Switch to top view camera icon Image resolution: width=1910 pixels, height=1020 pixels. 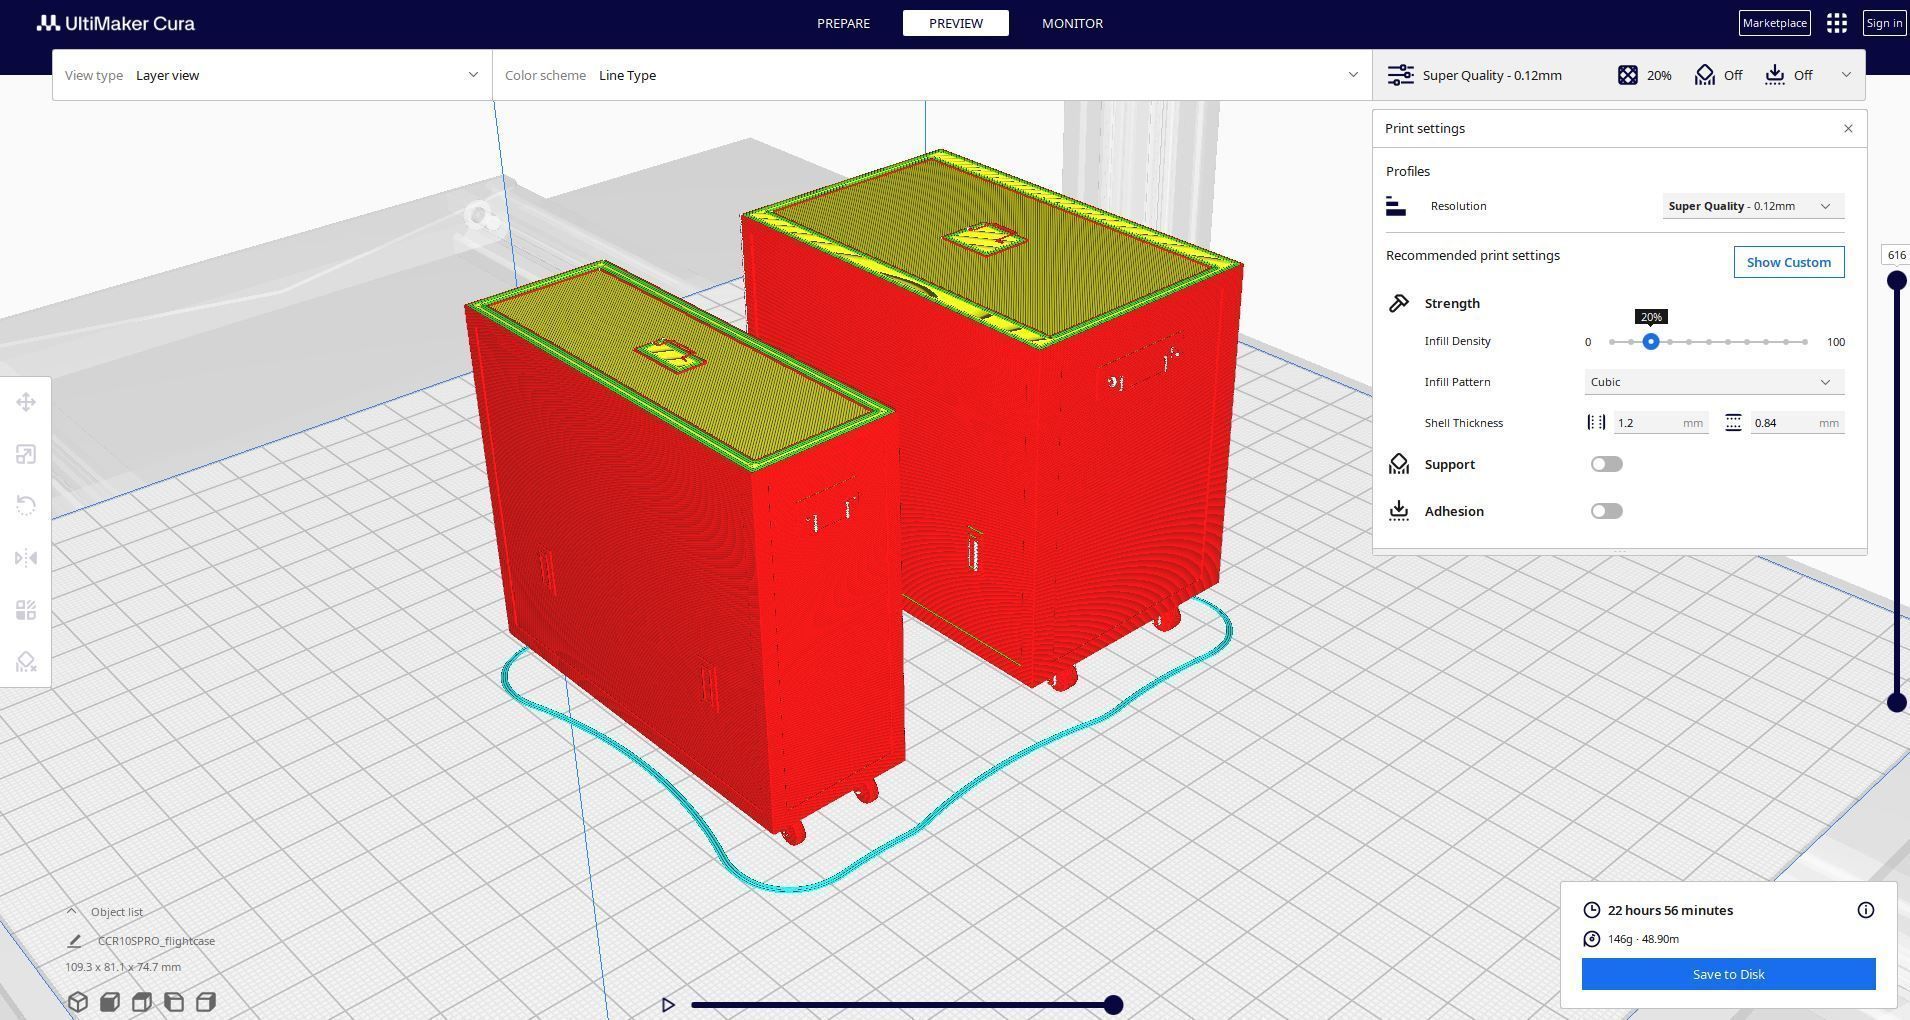tap(142, 1002)
